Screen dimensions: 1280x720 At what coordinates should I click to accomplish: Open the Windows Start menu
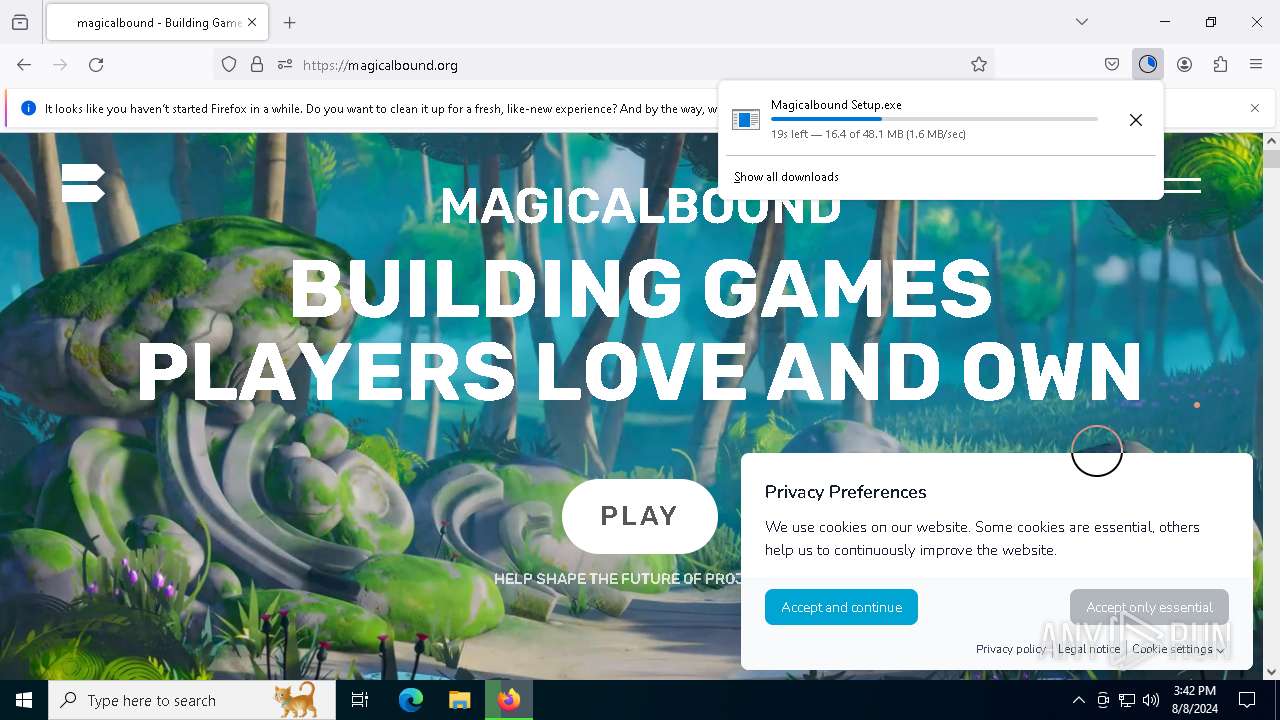click(24, 700)
